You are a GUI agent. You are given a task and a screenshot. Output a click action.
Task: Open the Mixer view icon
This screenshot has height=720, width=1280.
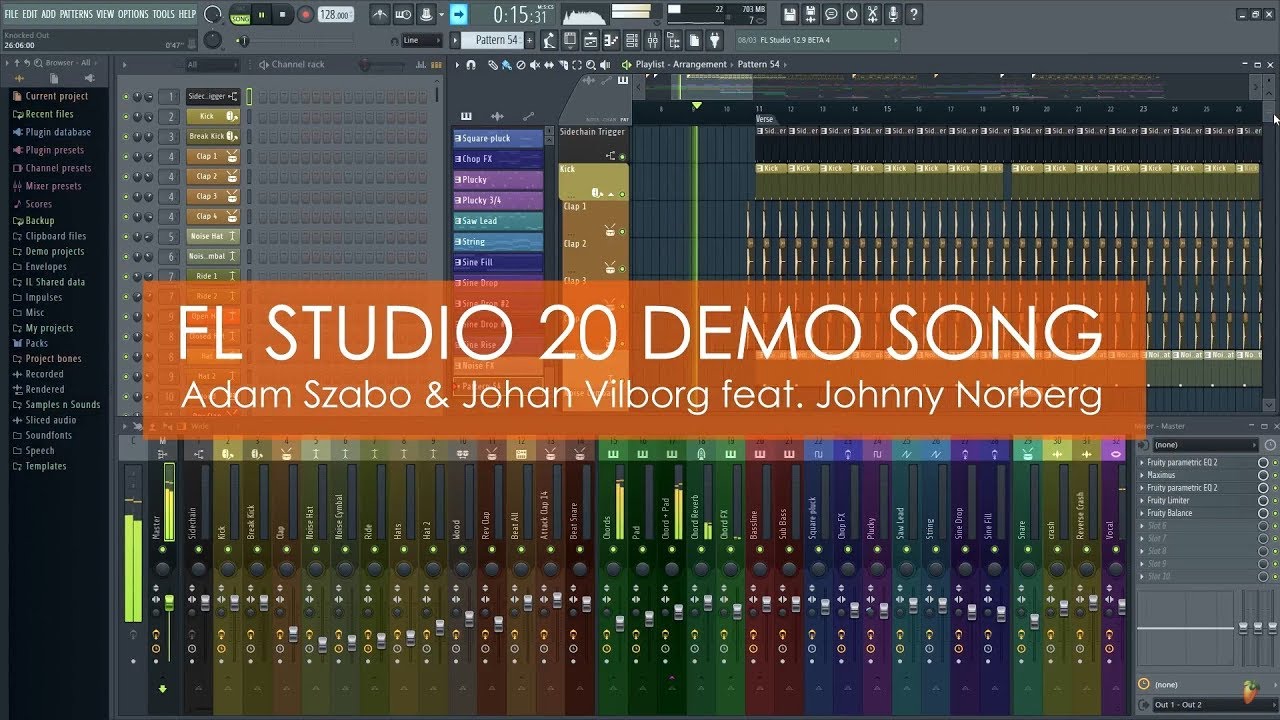pyautogui.click(x=653, y=40)
